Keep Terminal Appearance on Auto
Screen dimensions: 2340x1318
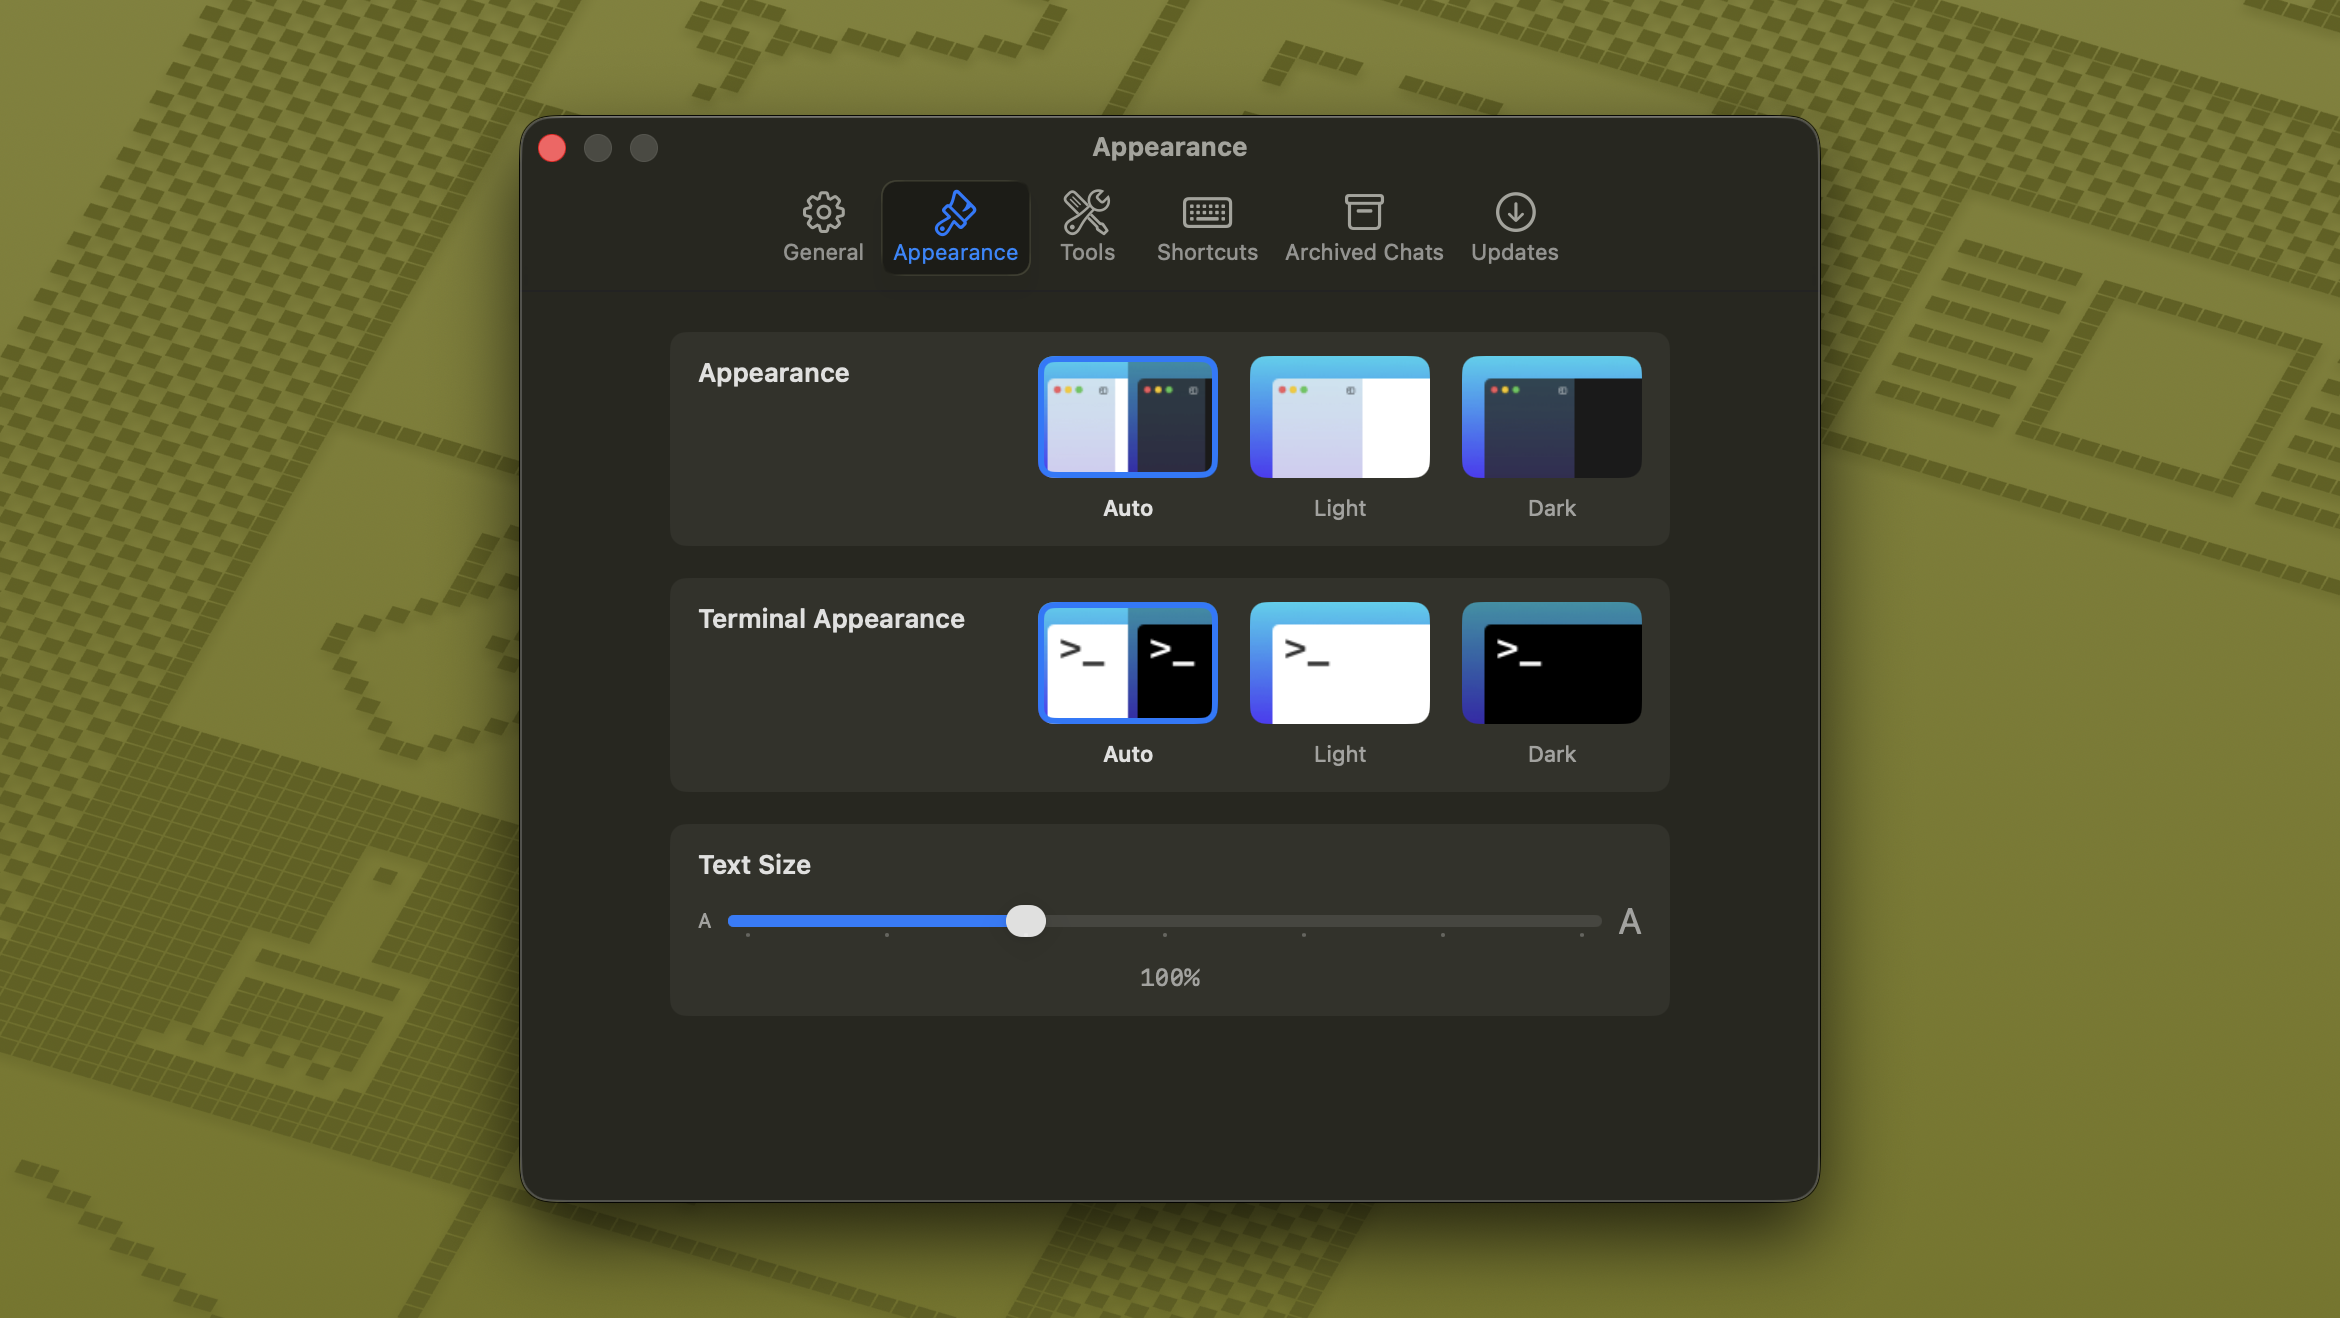click(1127, 663)
